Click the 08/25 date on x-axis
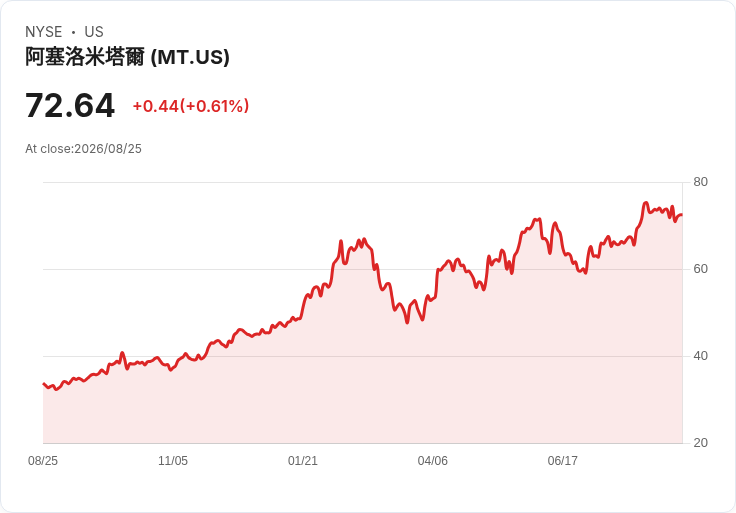Image resolution: width=736 pixels, height=513 pixels. coord(43,461)
